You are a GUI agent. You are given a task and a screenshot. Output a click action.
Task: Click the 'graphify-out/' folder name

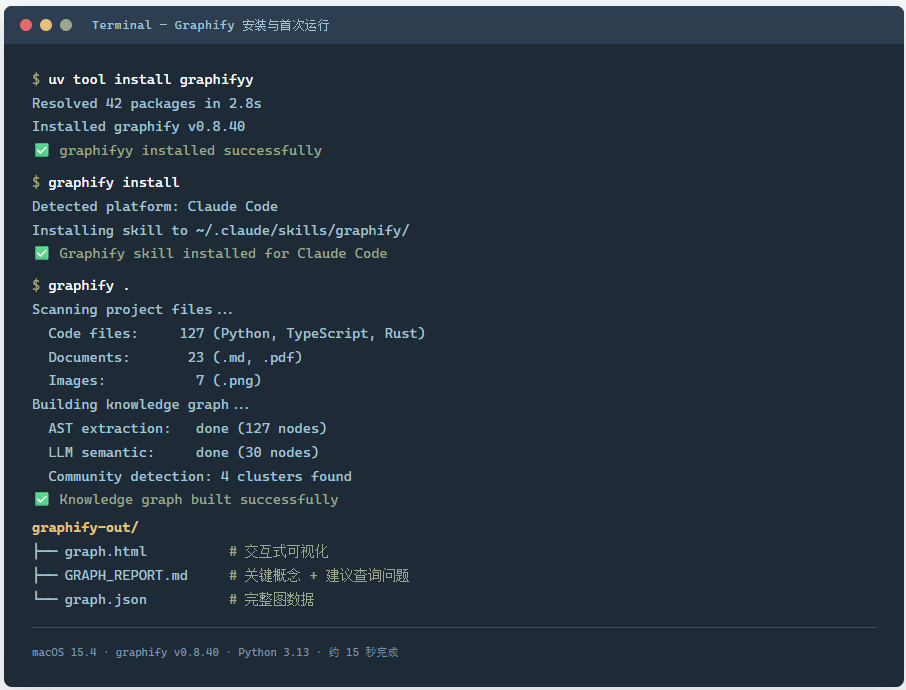point(85,528)
